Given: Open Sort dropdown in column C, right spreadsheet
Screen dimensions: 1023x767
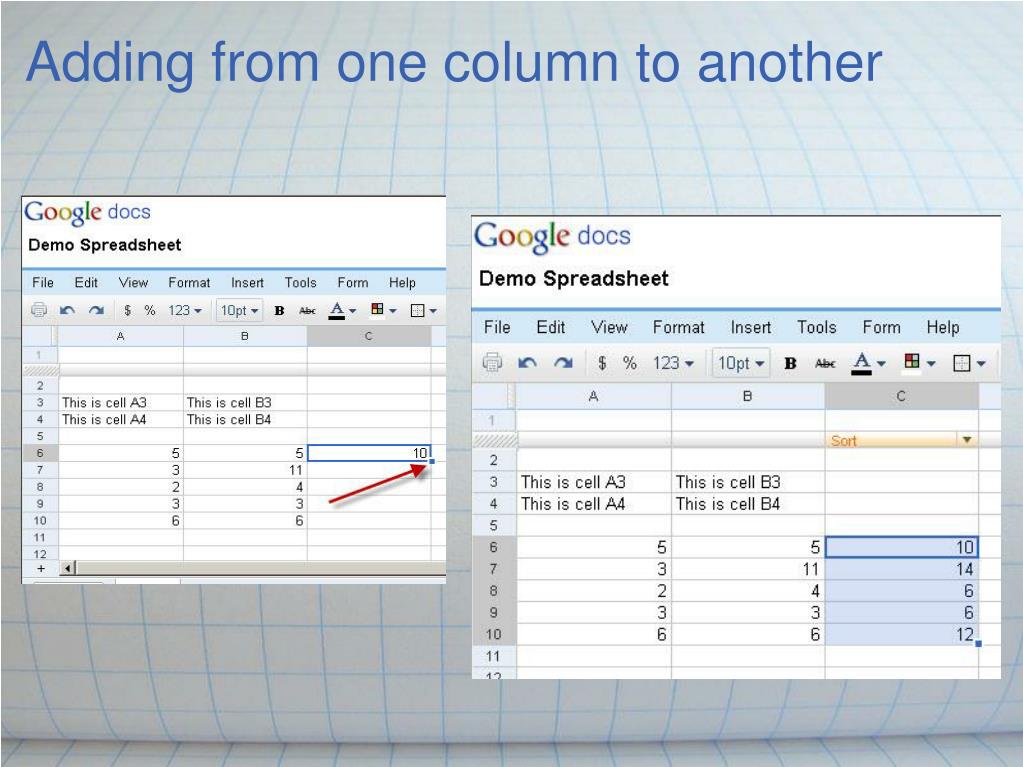Looking at the screenshot, I should [x=967, y=440].
